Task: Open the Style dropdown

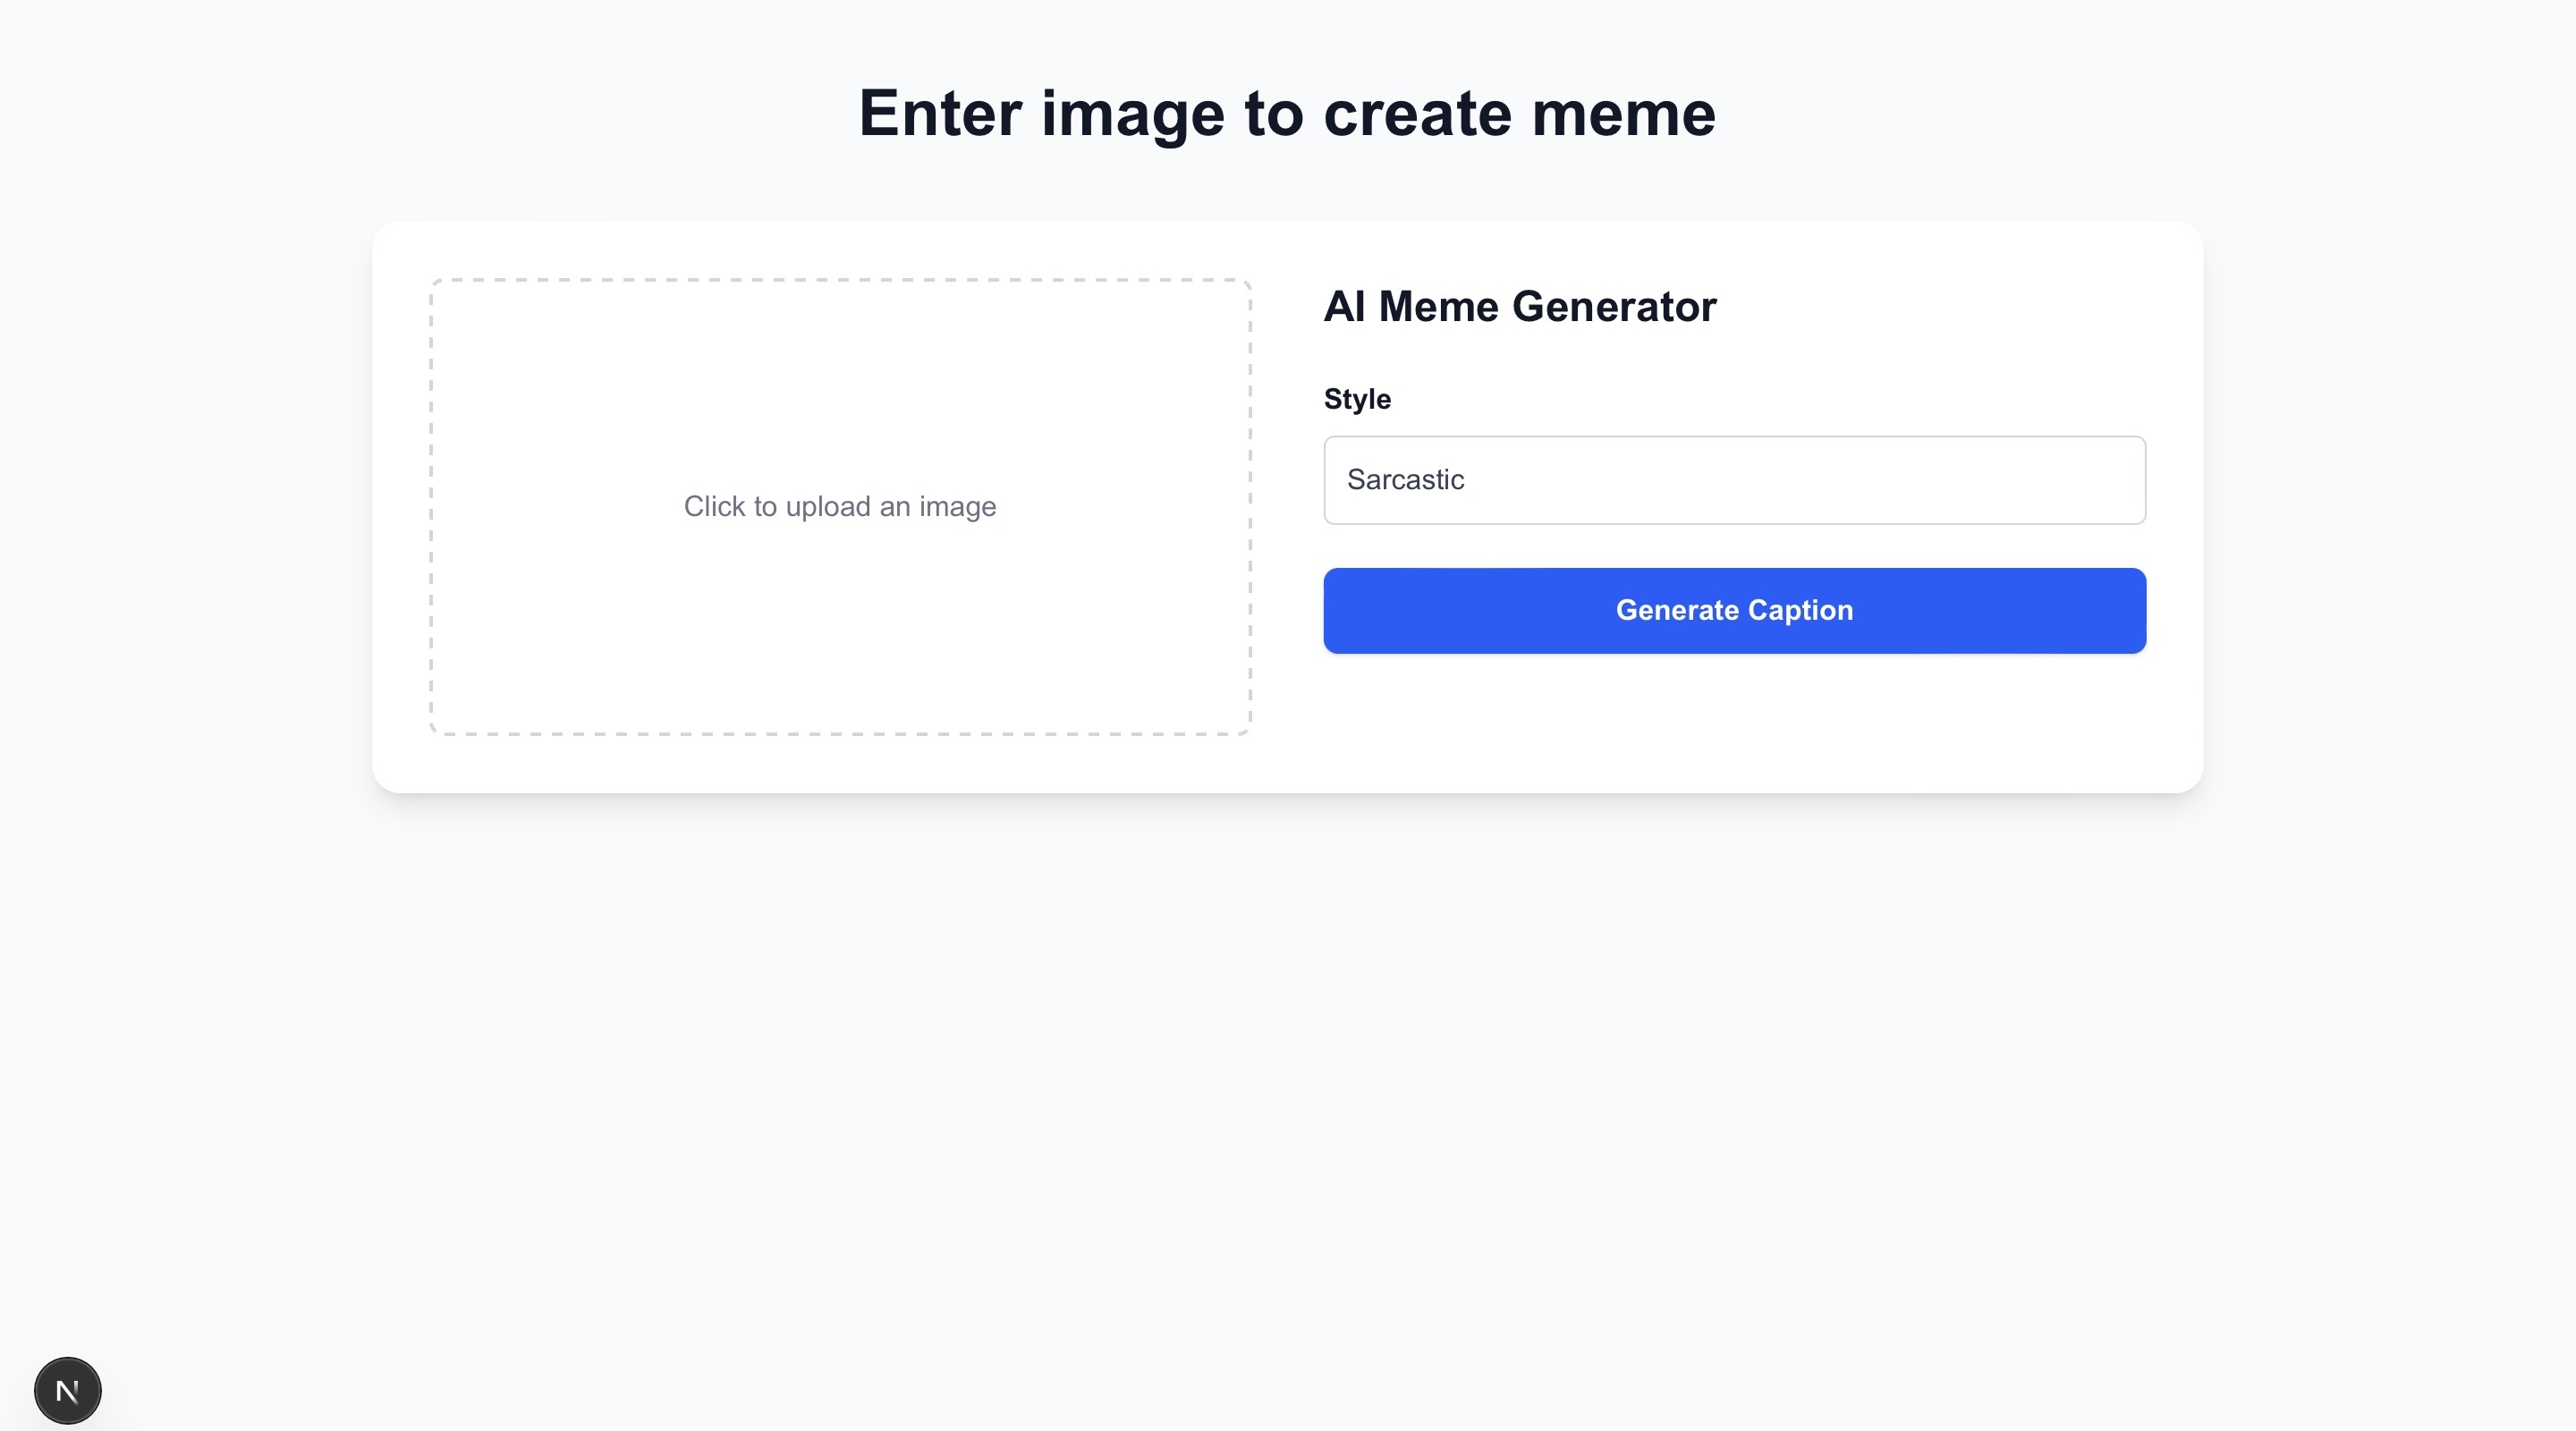Action: pos(1734,480)
